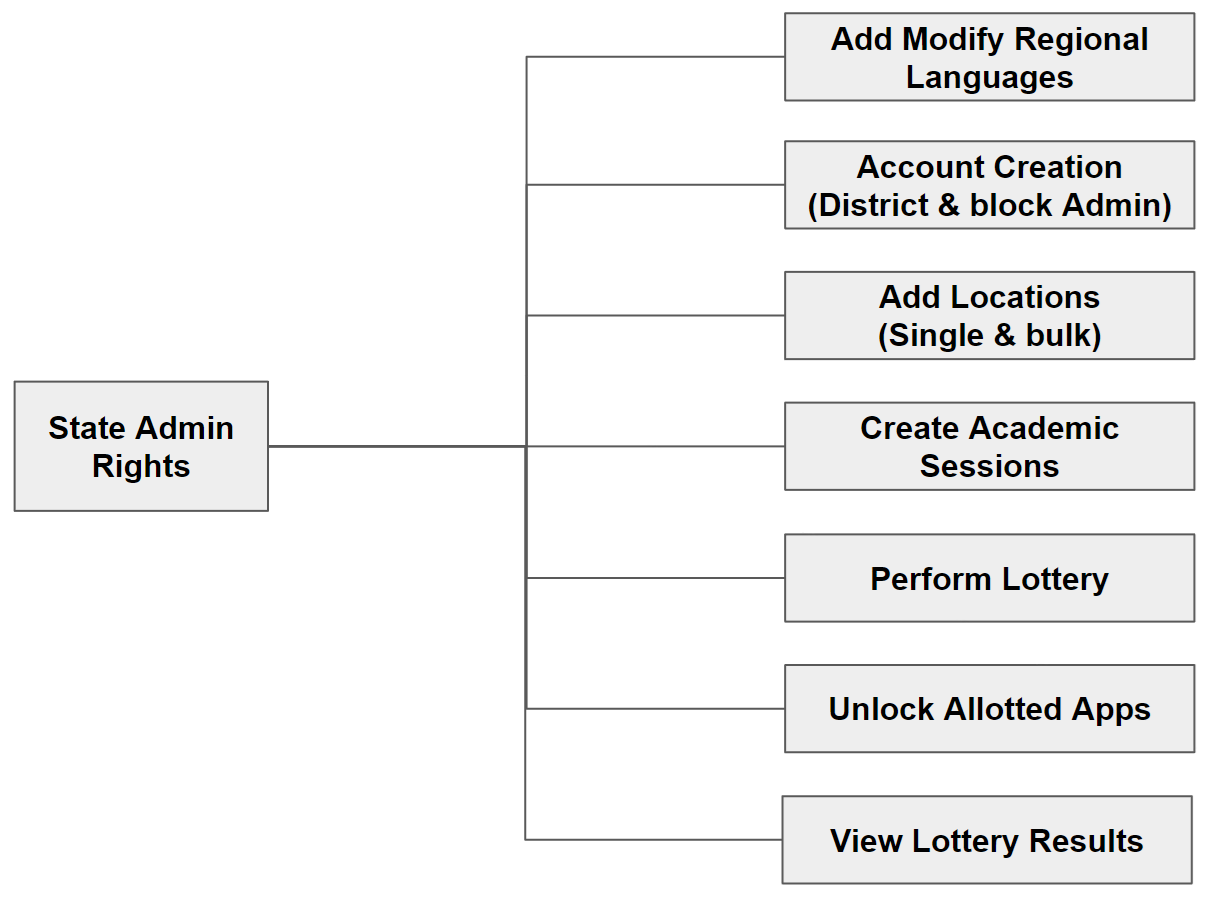Select the Perform Lottery box
Viewport: 1223px width, 902px height.
pos(989,578)
